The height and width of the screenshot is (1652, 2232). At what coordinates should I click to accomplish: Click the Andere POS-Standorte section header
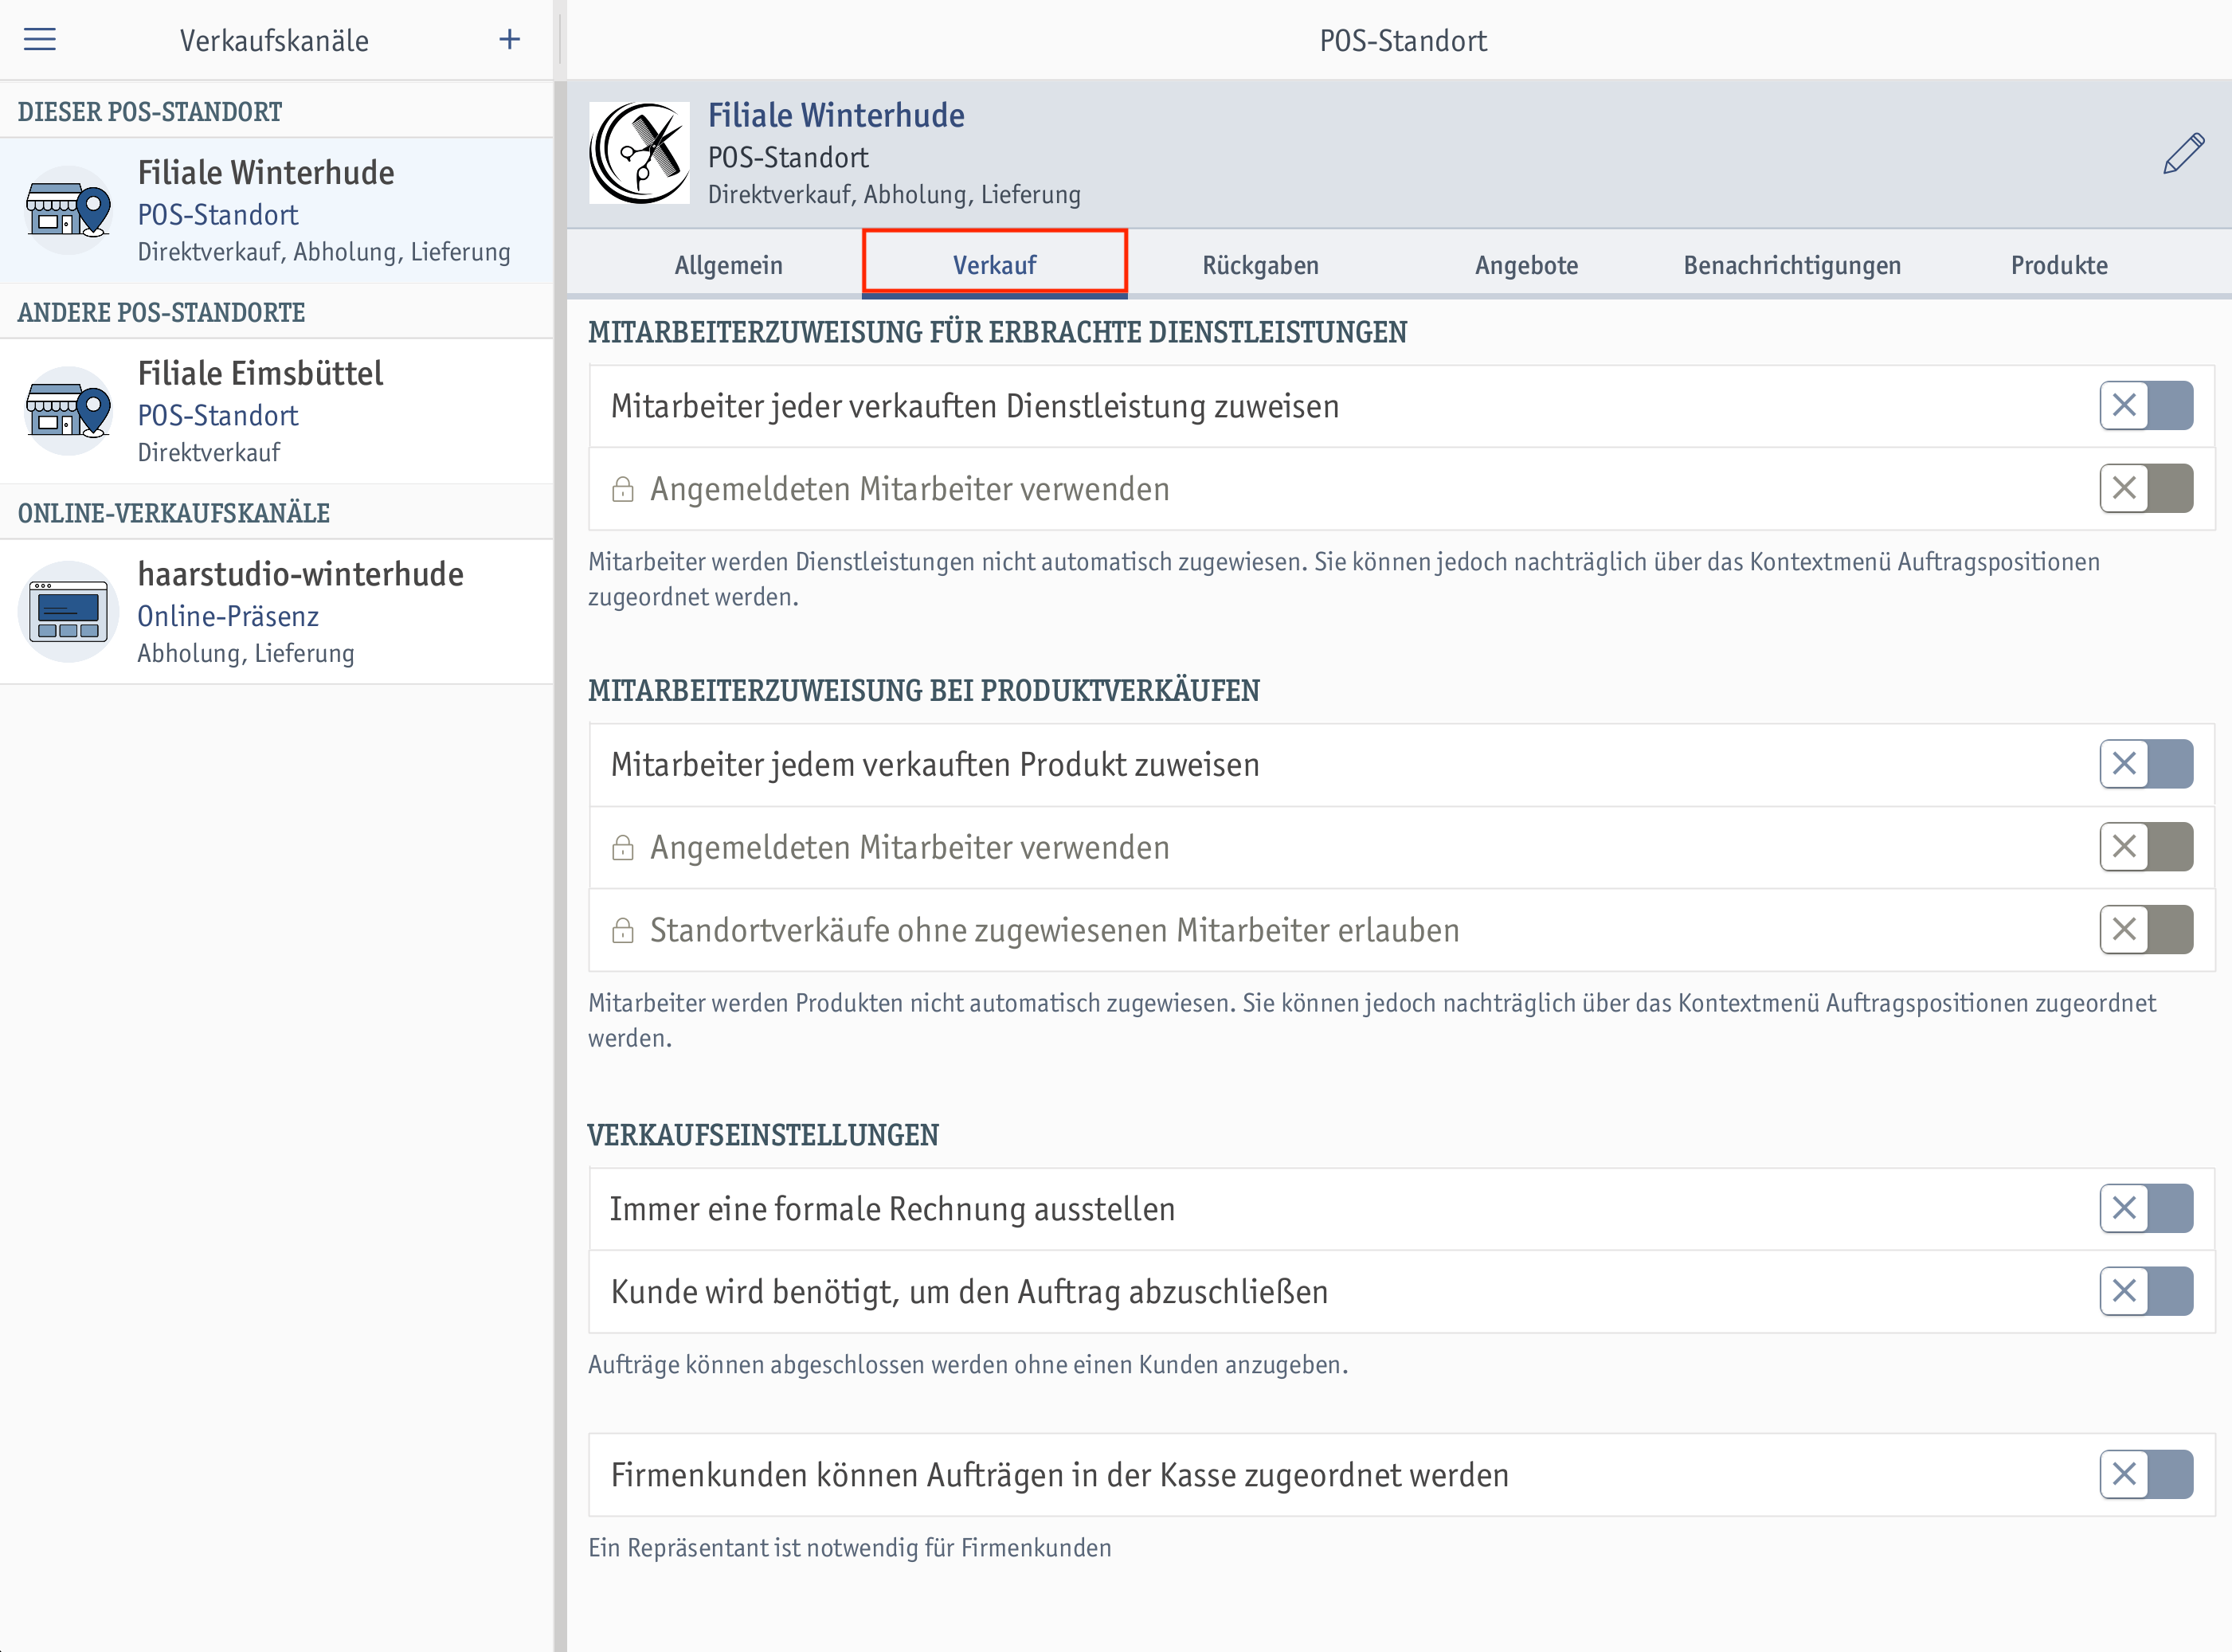coord(161,312)
